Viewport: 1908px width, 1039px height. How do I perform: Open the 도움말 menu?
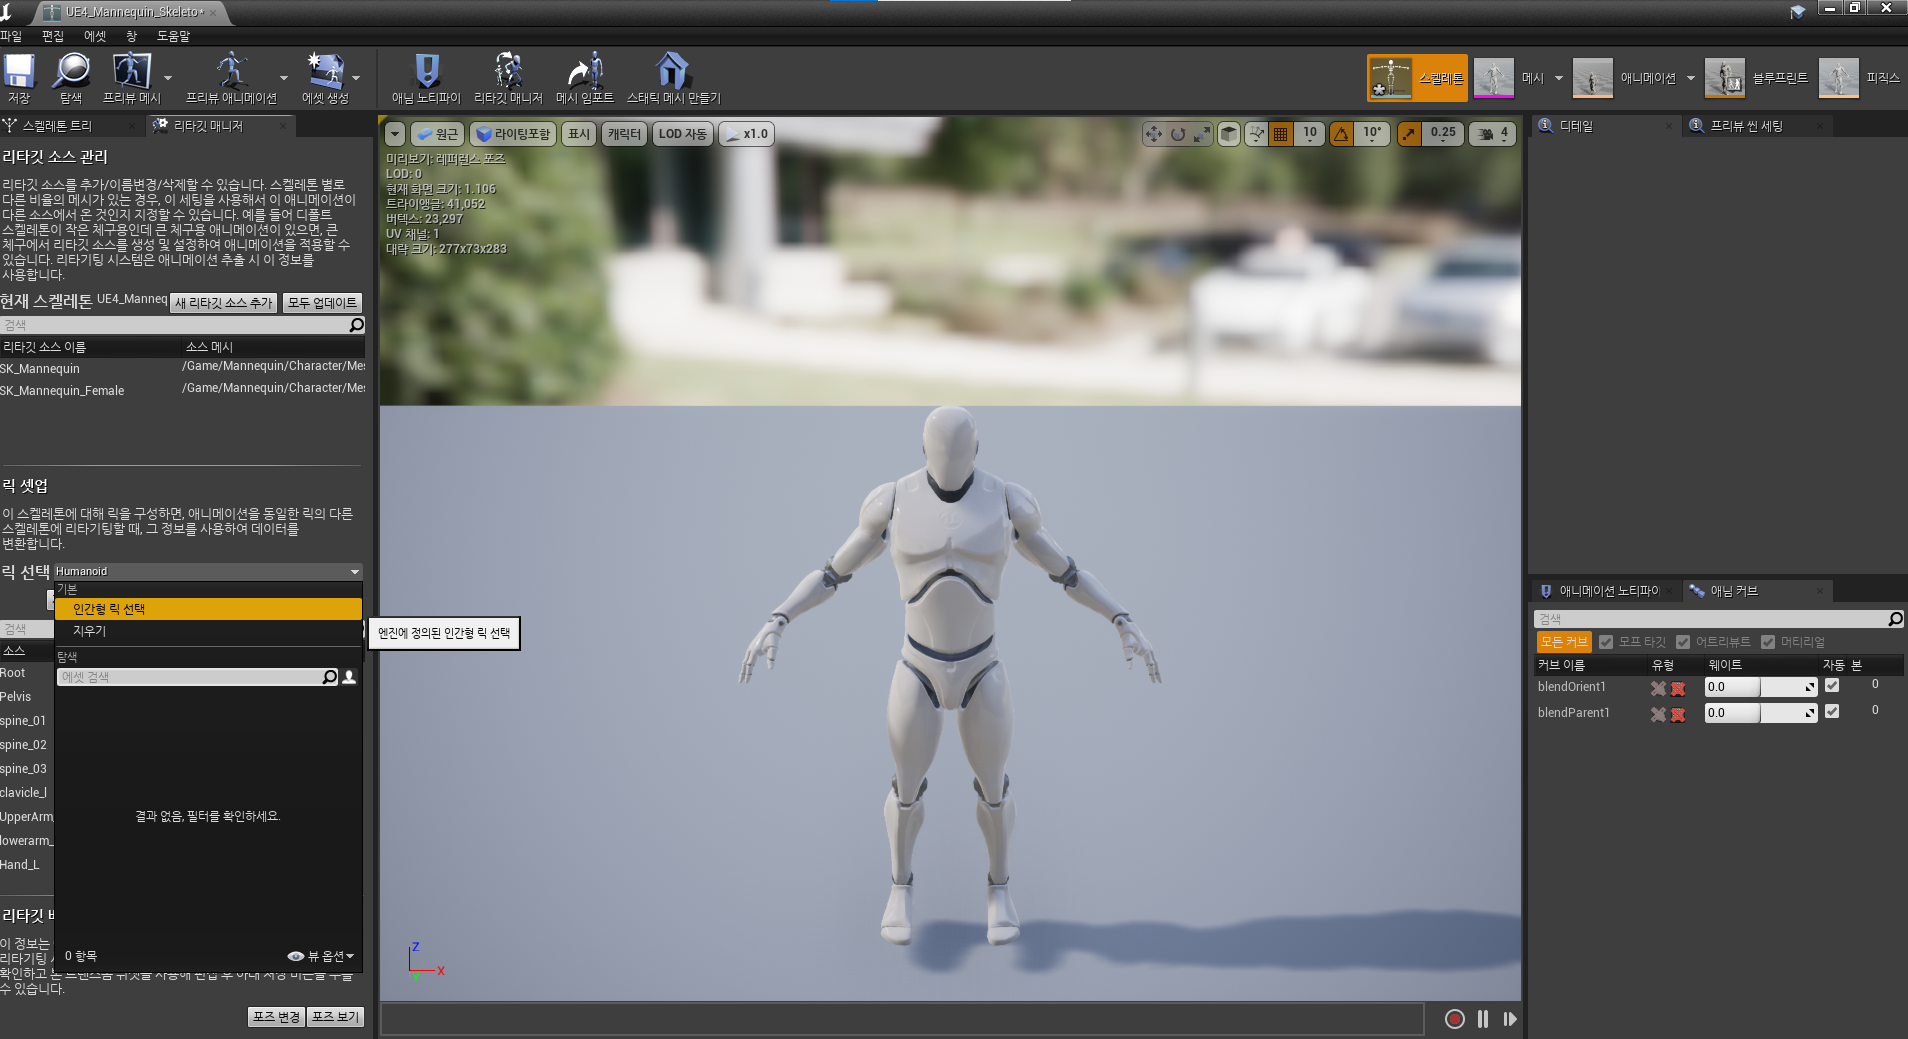[x=173, y=36]
